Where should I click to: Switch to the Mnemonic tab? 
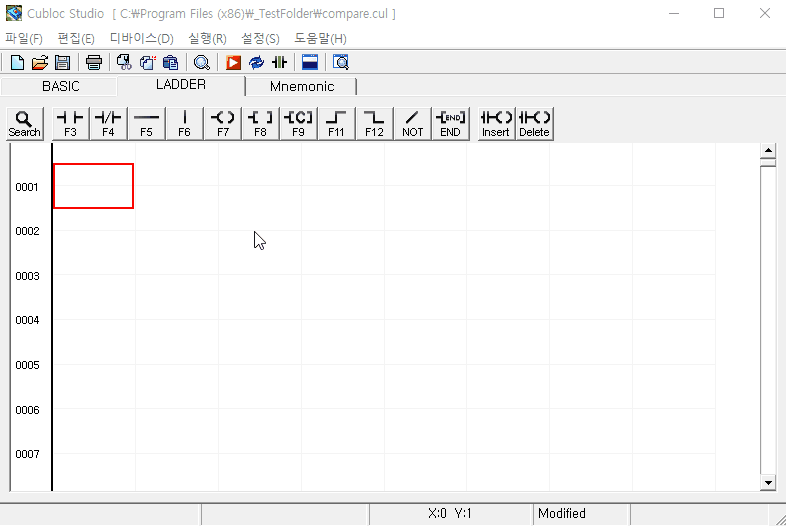302,86
